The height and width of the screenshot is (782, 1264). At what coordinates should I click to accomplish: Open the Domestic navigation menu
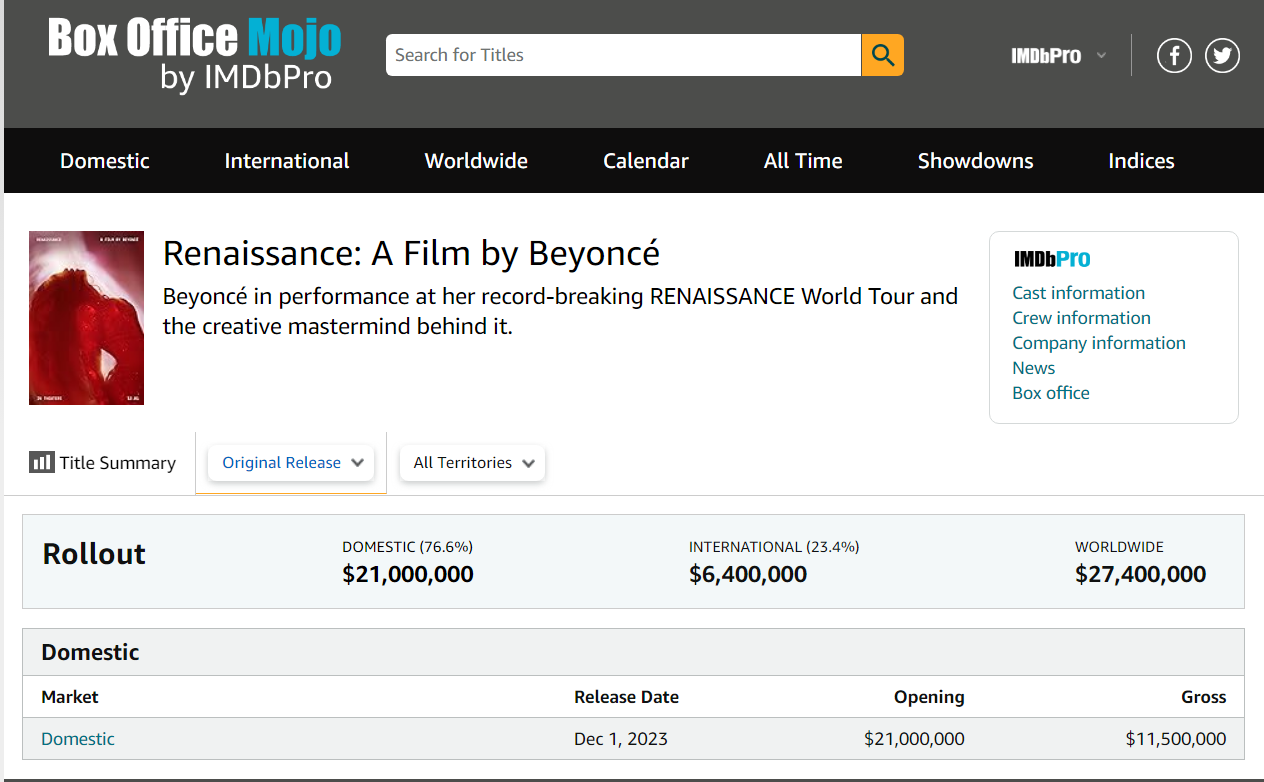105,161
